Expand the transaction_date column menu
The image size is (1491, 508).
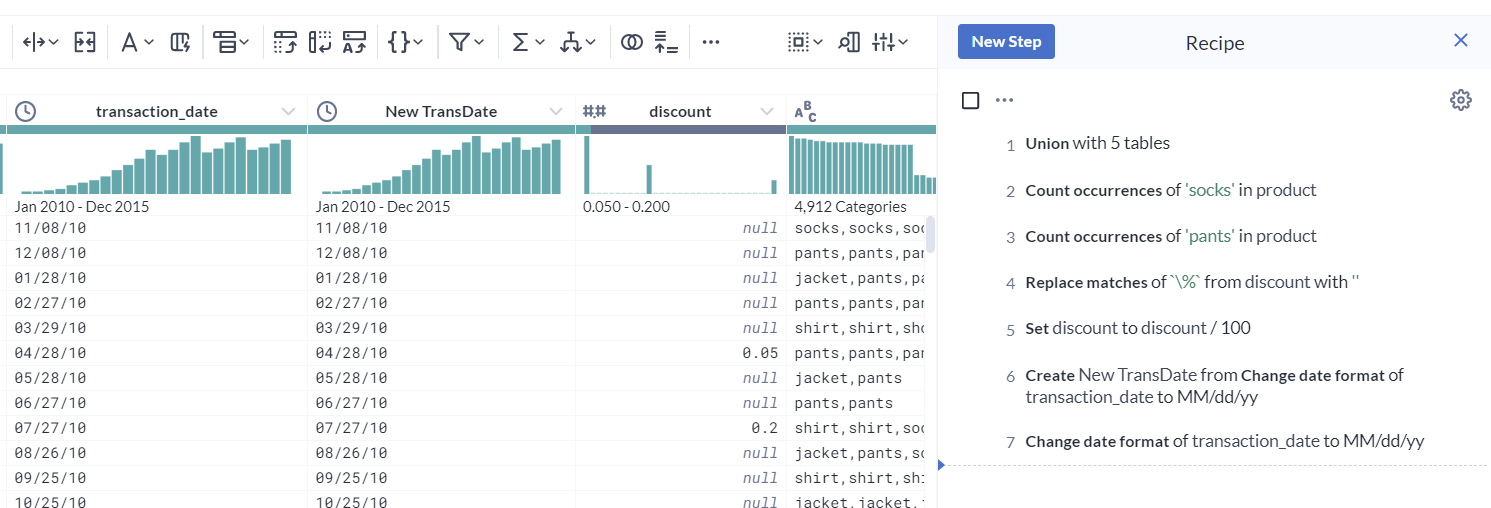click(x=289, y=111)
